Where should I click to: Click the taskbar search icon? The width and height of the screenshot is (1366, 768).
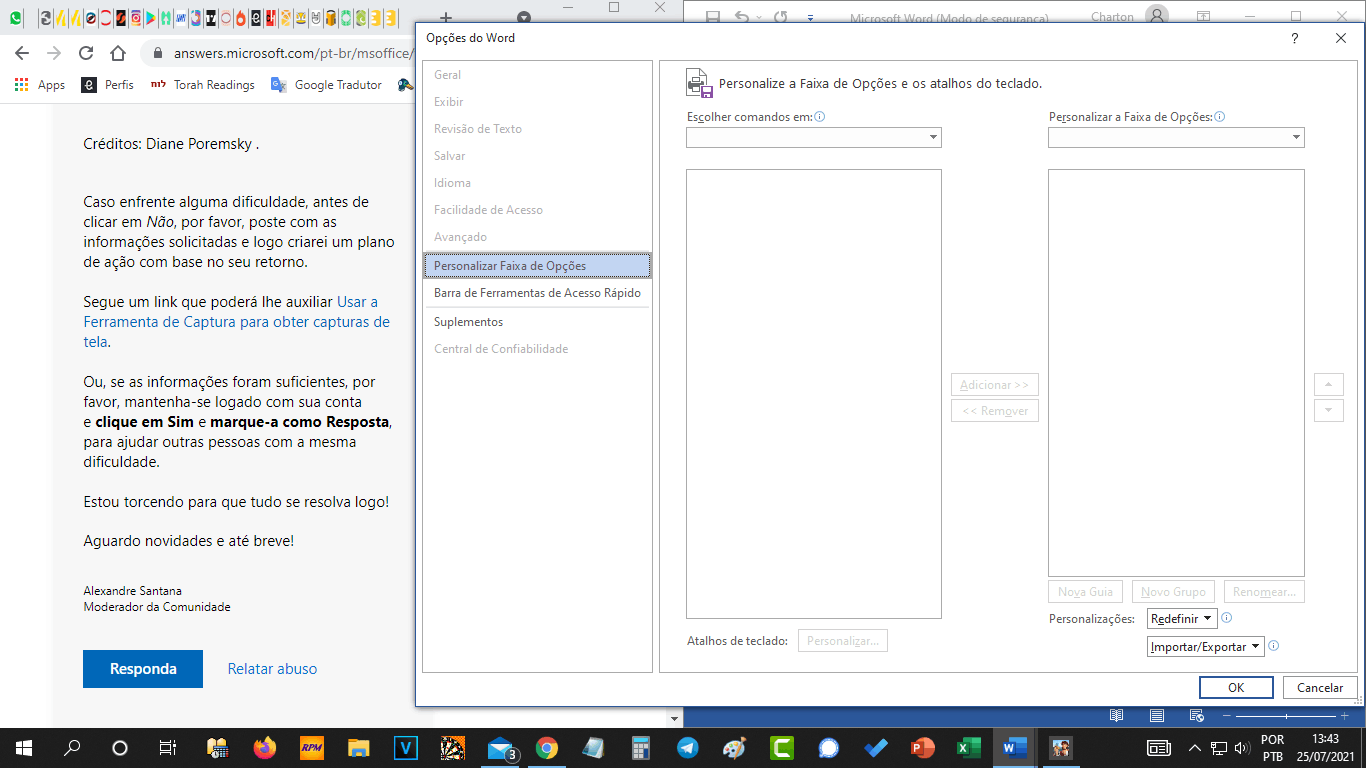pyautogui.click(x=72, y=748)
